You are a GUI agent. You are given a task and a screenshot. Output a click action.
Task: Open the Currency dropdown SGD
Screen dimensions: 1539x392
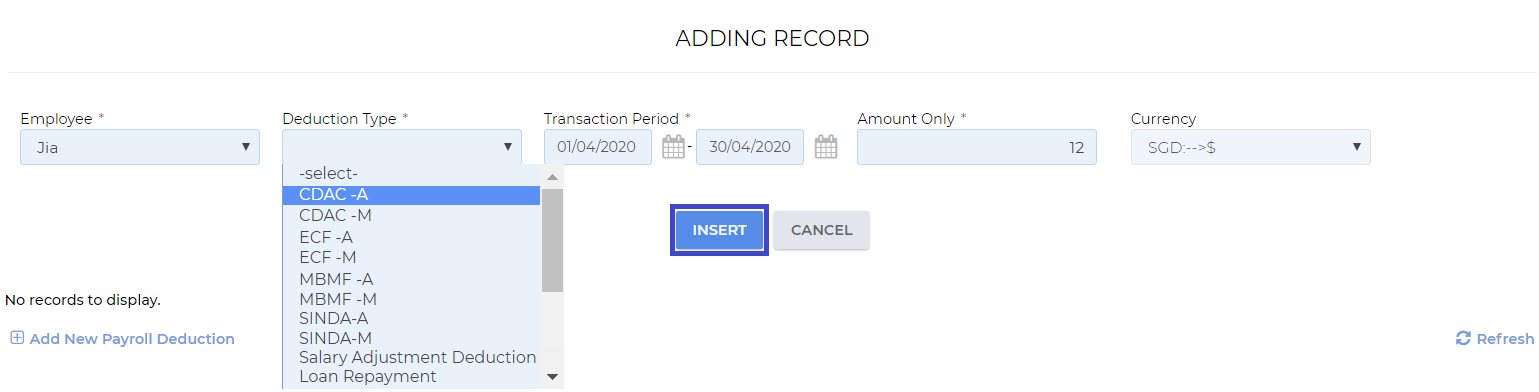click(1250, 147)
